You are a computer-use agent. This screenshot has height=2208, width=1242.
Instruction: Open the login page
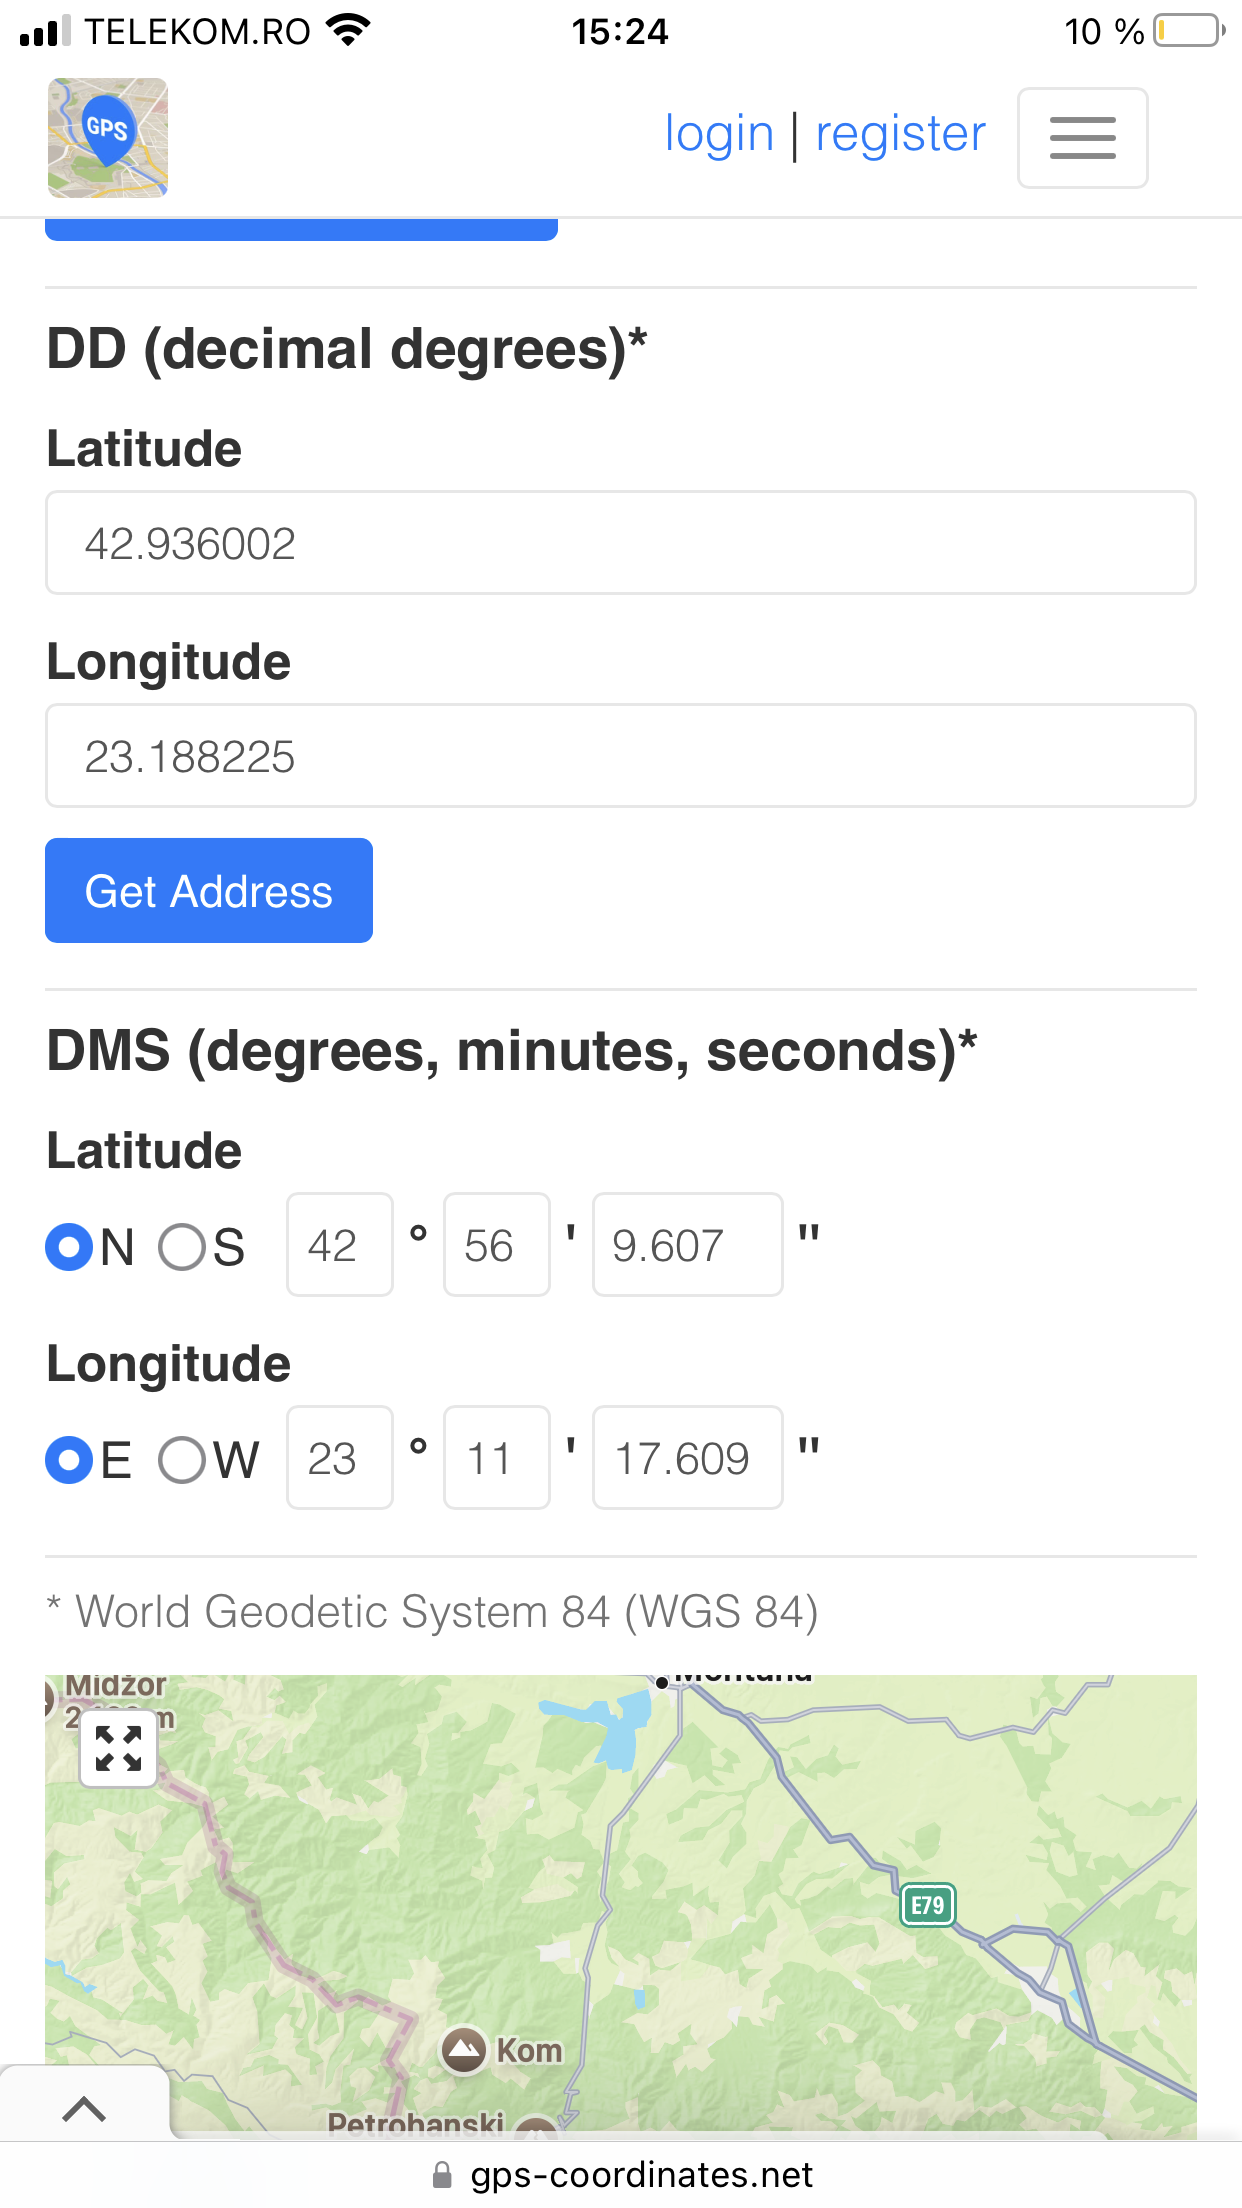[719, 134]
